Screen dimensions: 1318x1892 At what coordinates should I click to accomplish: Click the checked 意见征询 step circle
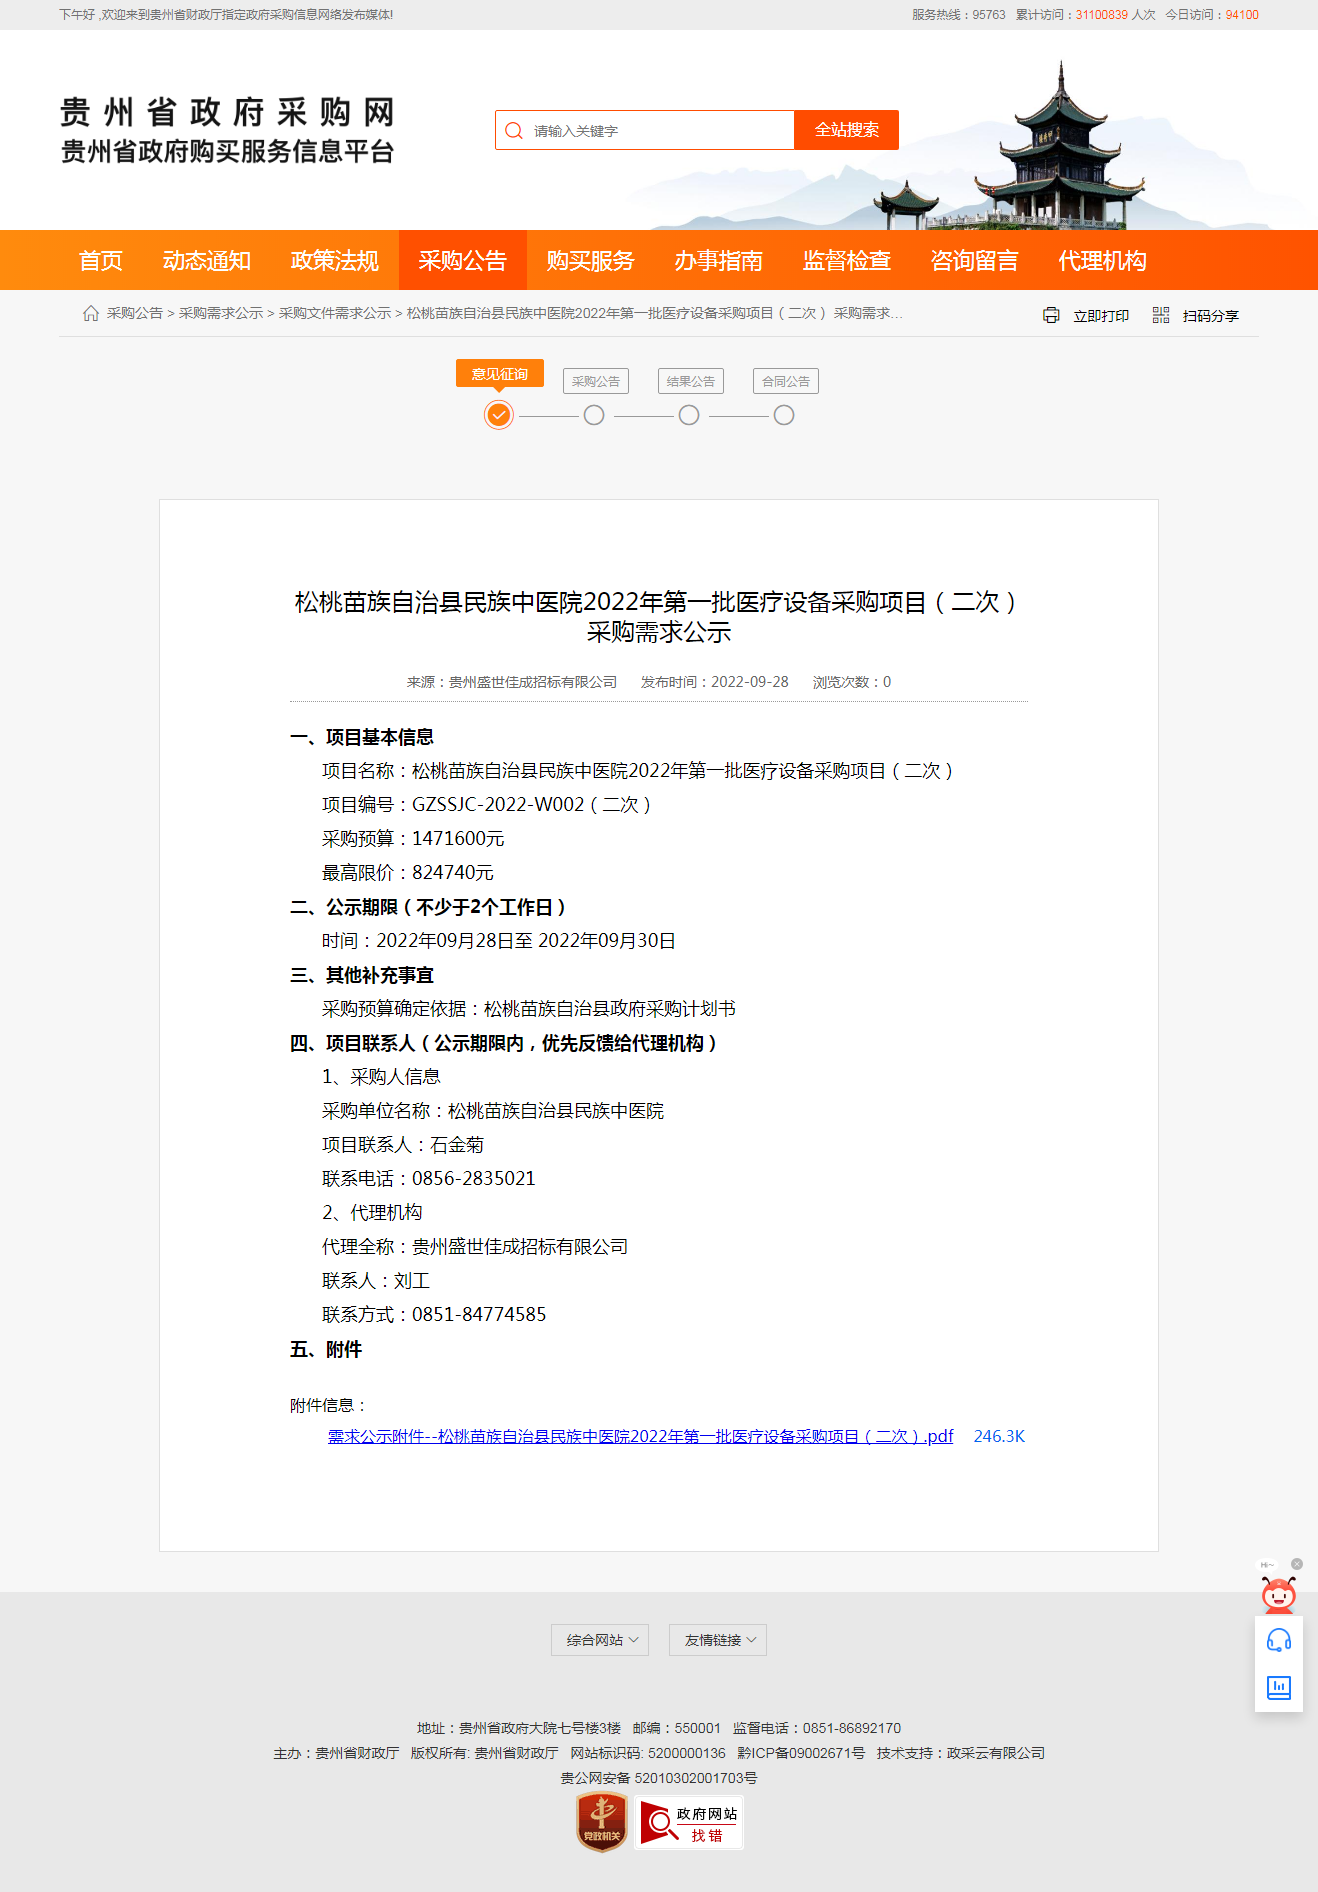[x=499, y=415]
